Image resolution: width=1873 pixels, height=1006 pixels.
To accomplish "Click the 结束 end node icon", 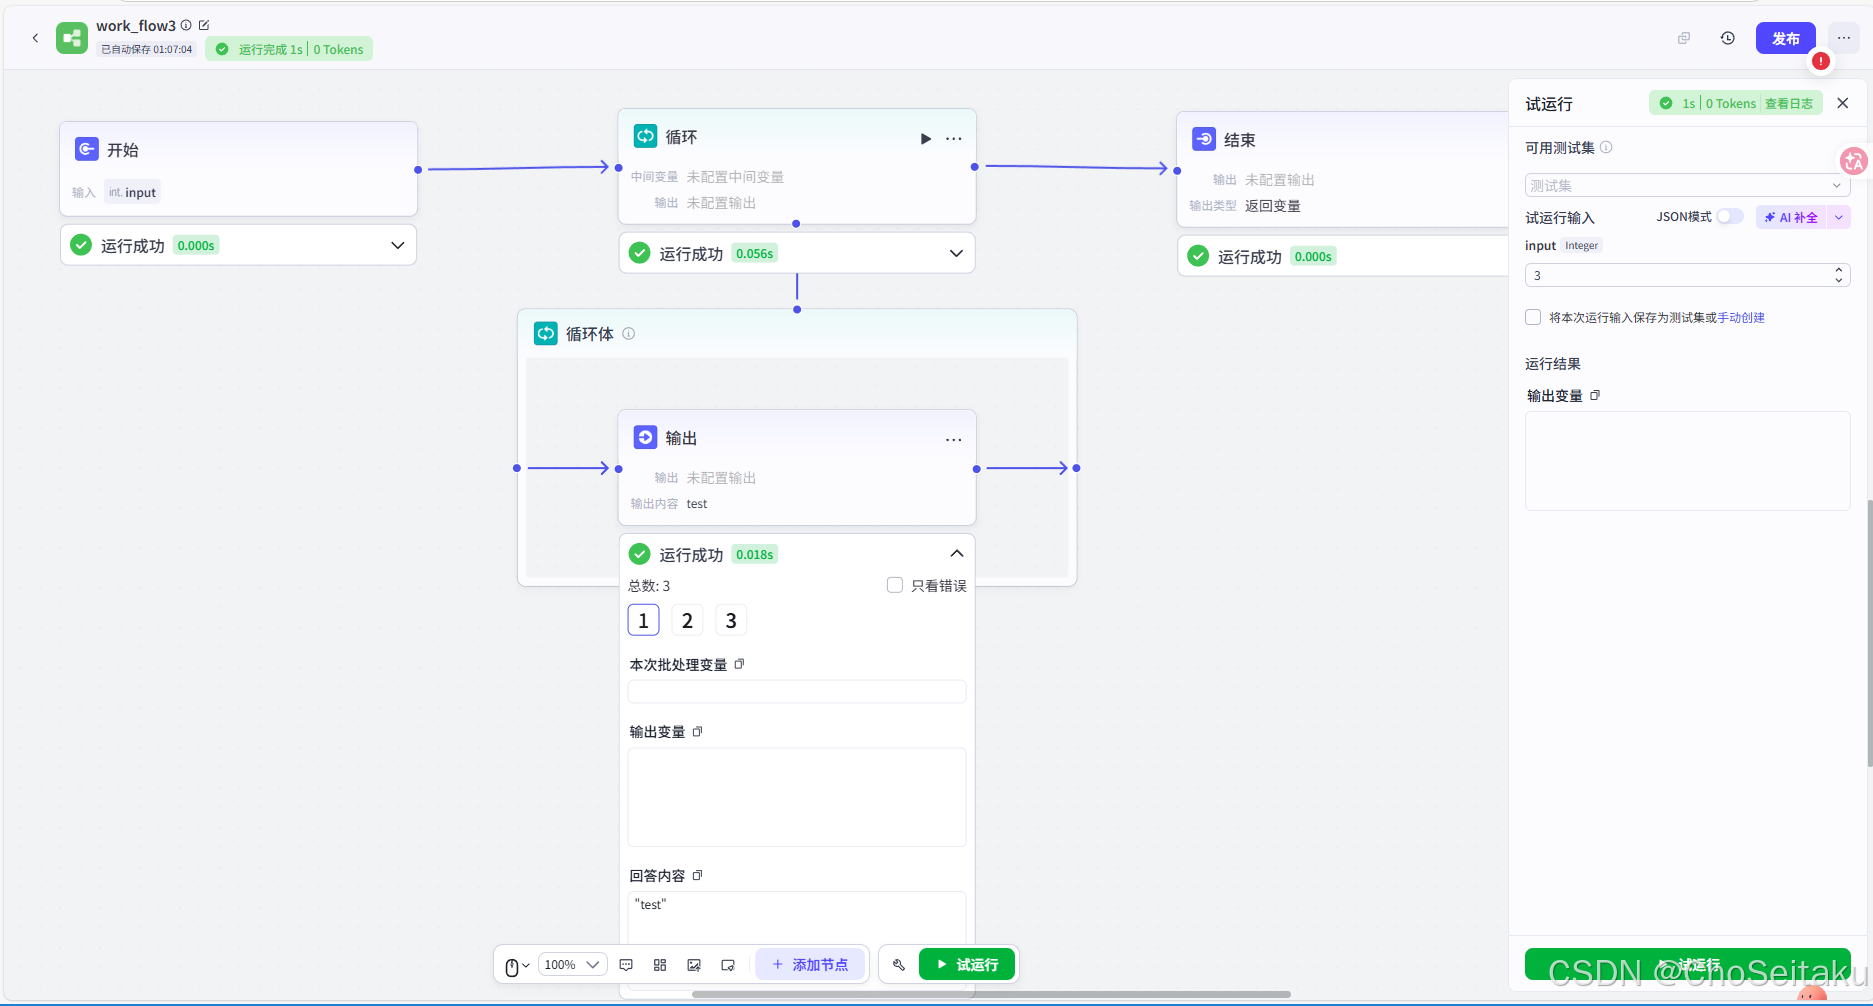I will [1204, 139].
